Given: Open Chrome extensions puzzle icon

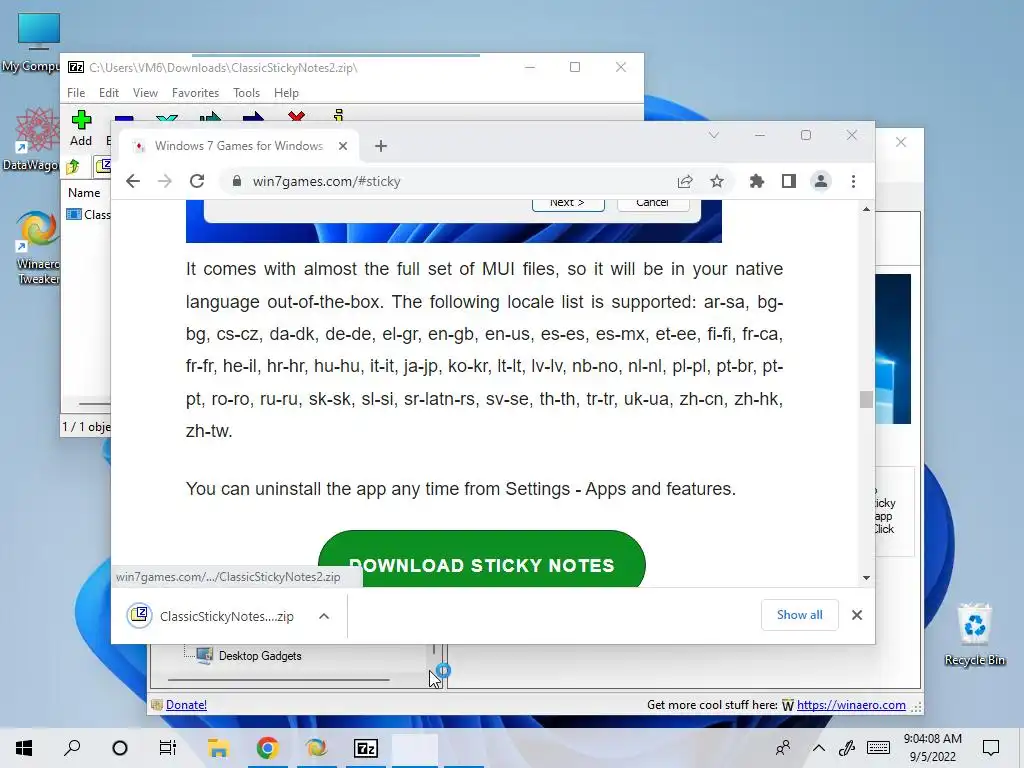Looking at the screenshot, I should 756,181.
